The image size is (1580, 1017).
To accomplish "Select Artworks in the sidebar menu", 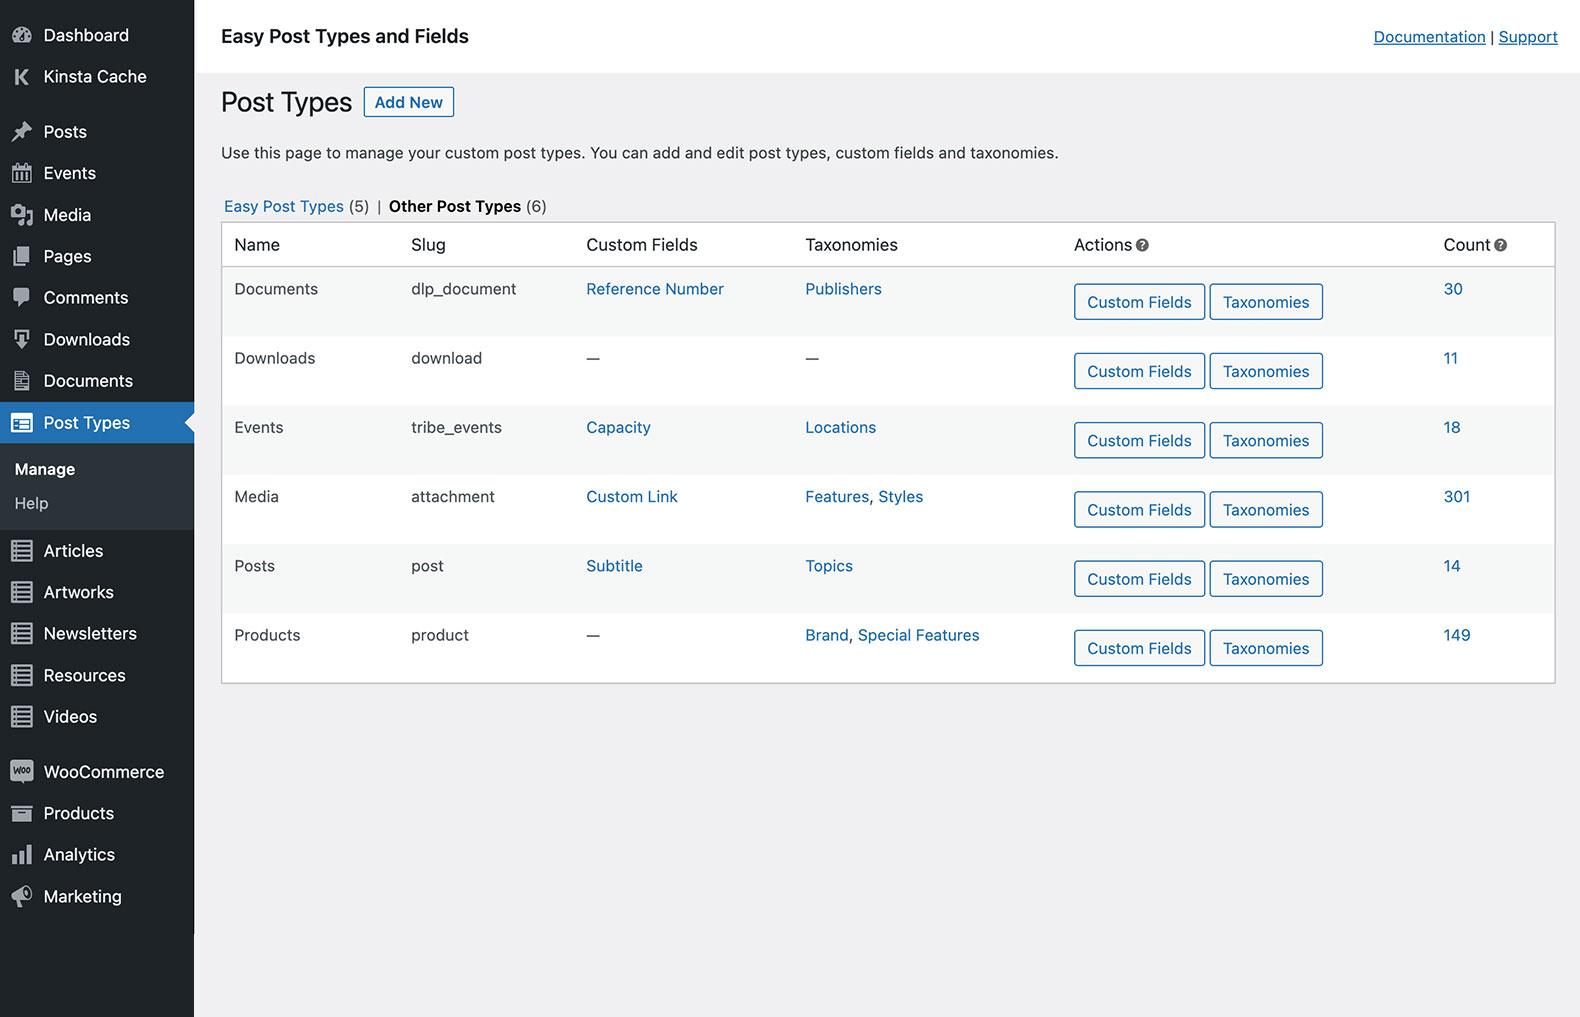I will tap(78, 592).
